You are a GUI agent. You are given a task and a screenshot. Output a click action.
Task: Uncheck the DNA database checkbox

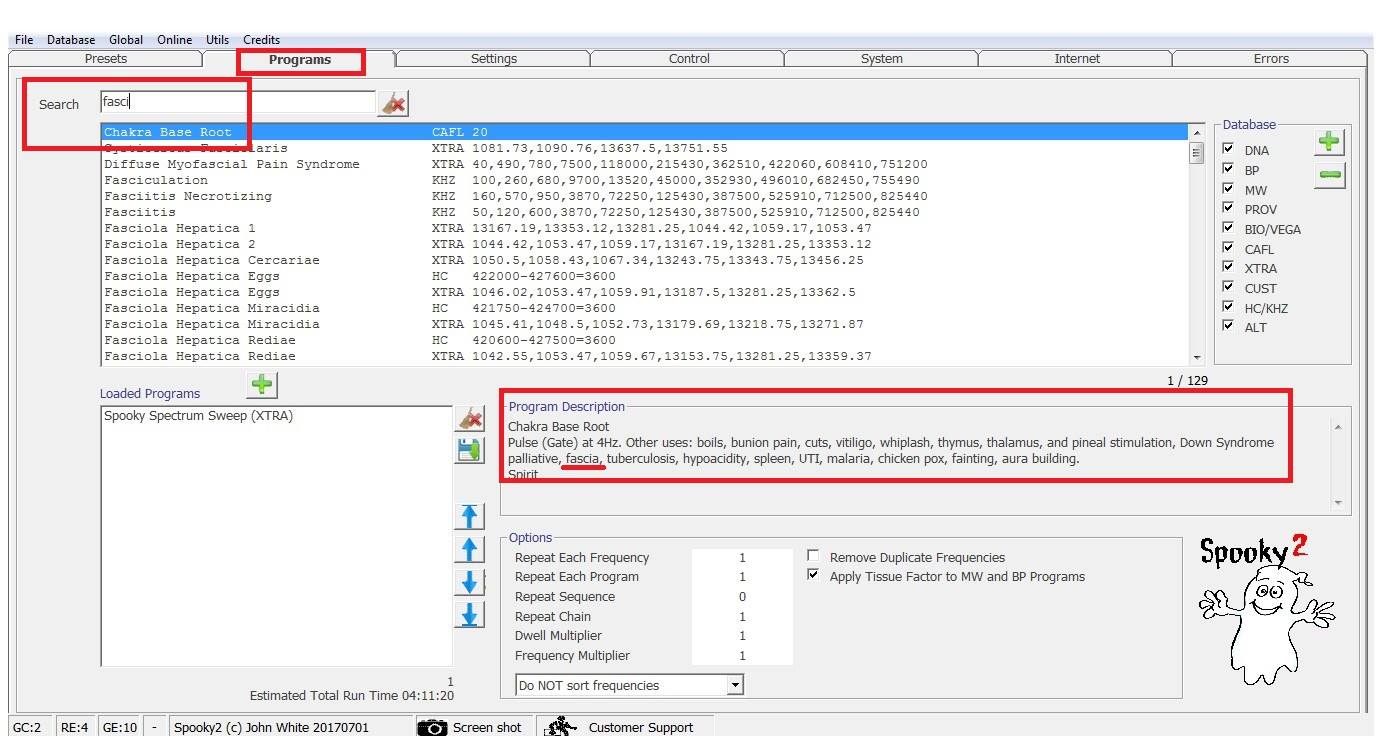[x=1229, y=149]
